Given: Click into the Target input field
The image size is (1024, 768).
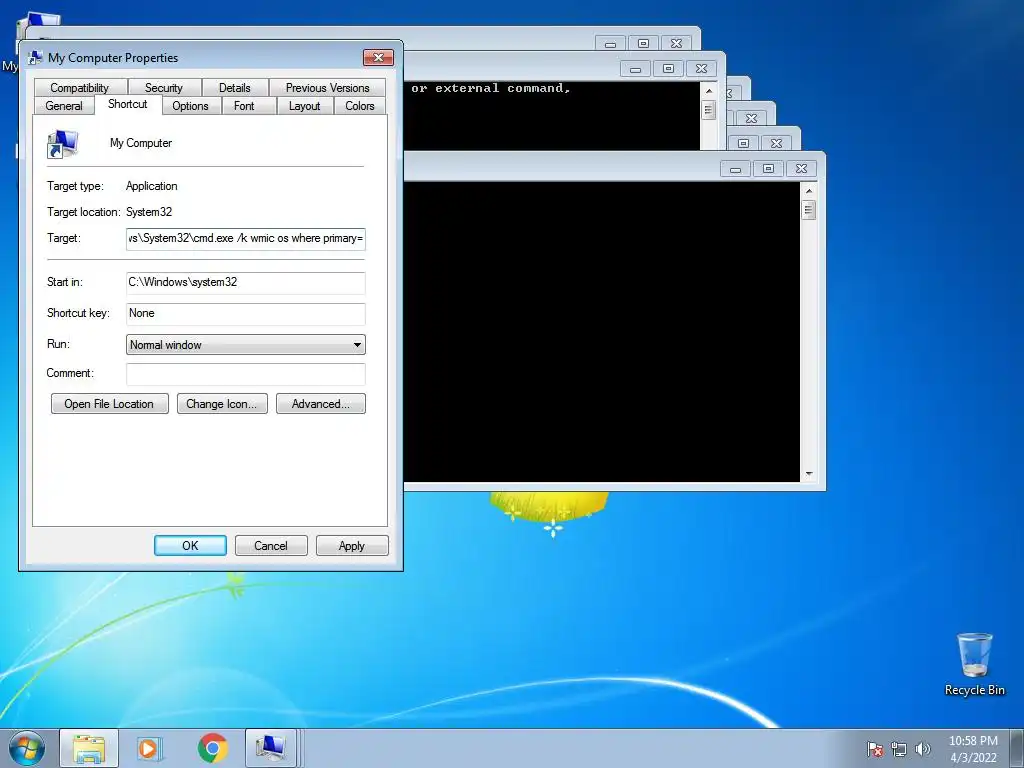Looking at the screenshot, I should [246, 238].
